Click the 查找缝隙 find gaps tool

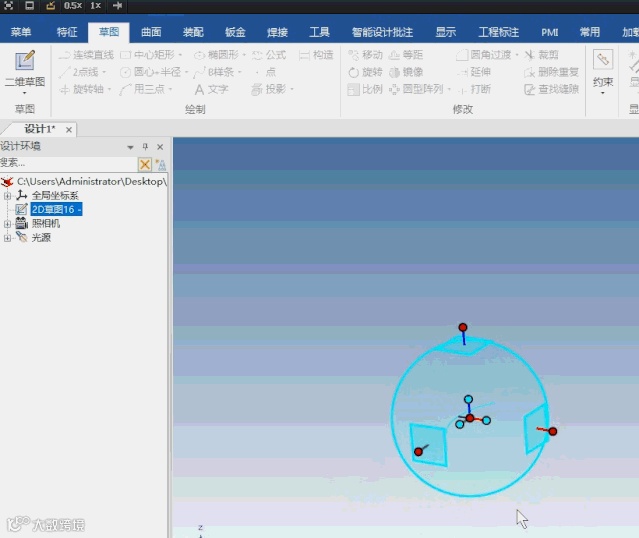coord(551,89)
